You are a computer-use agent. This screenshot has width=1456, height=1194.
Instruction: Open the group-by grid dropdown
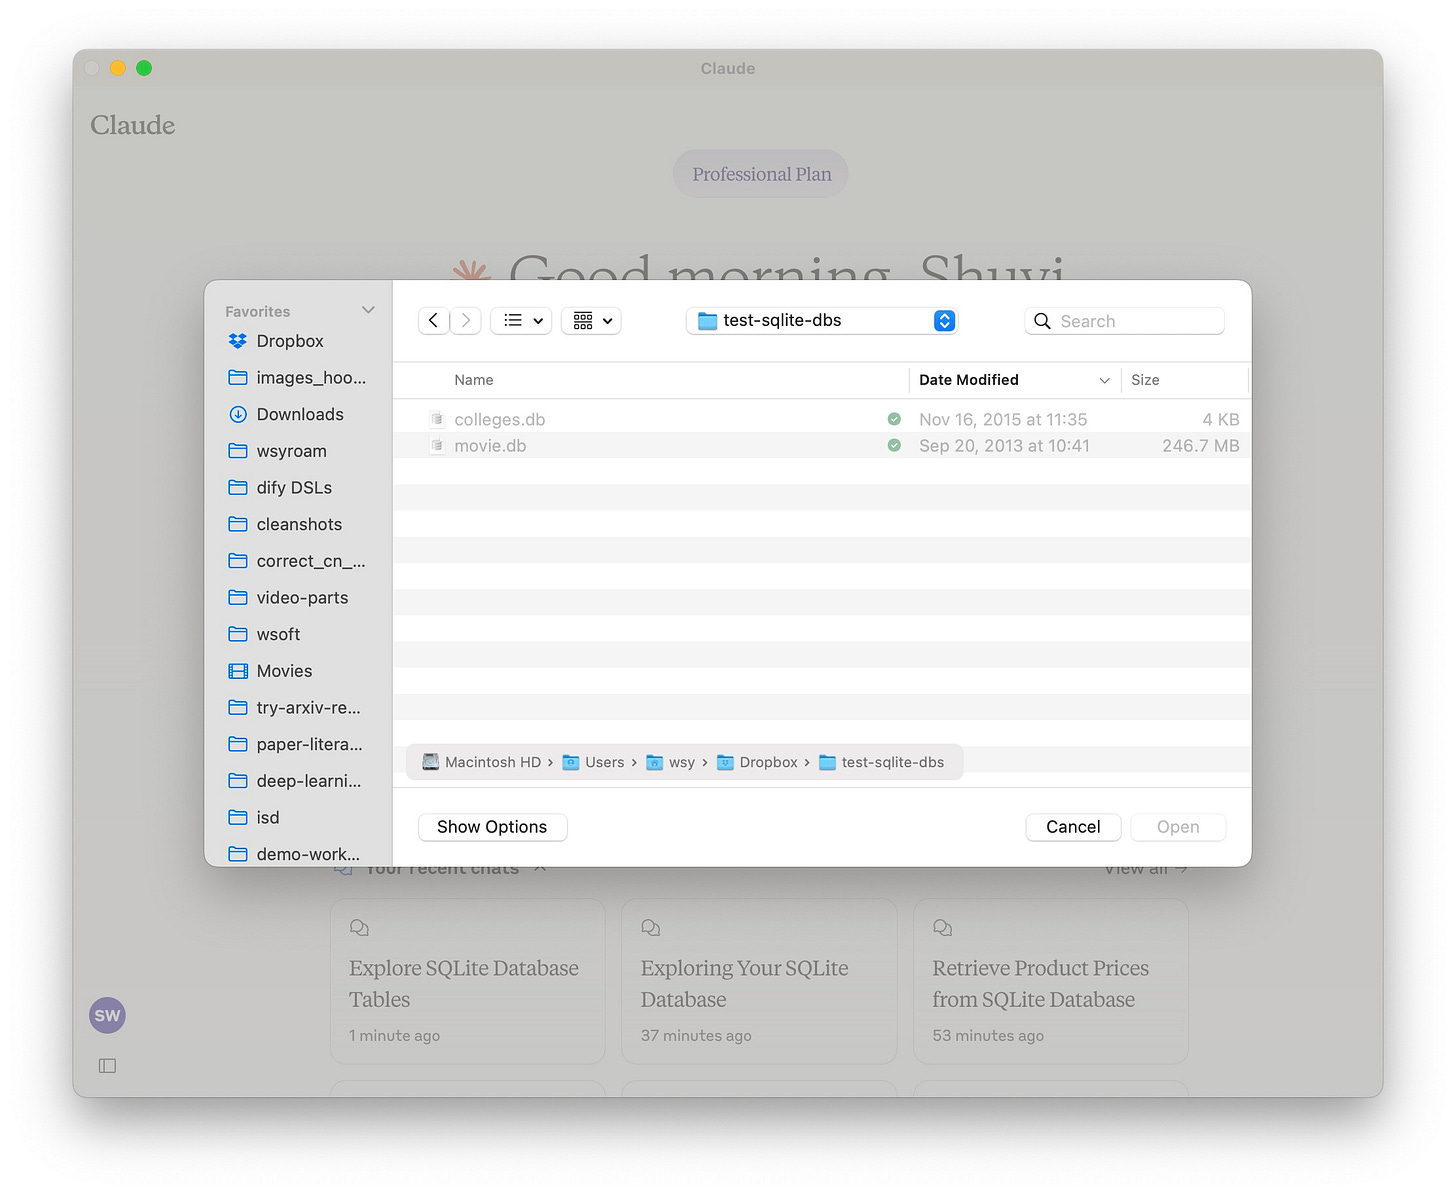[x=591, y=320]
